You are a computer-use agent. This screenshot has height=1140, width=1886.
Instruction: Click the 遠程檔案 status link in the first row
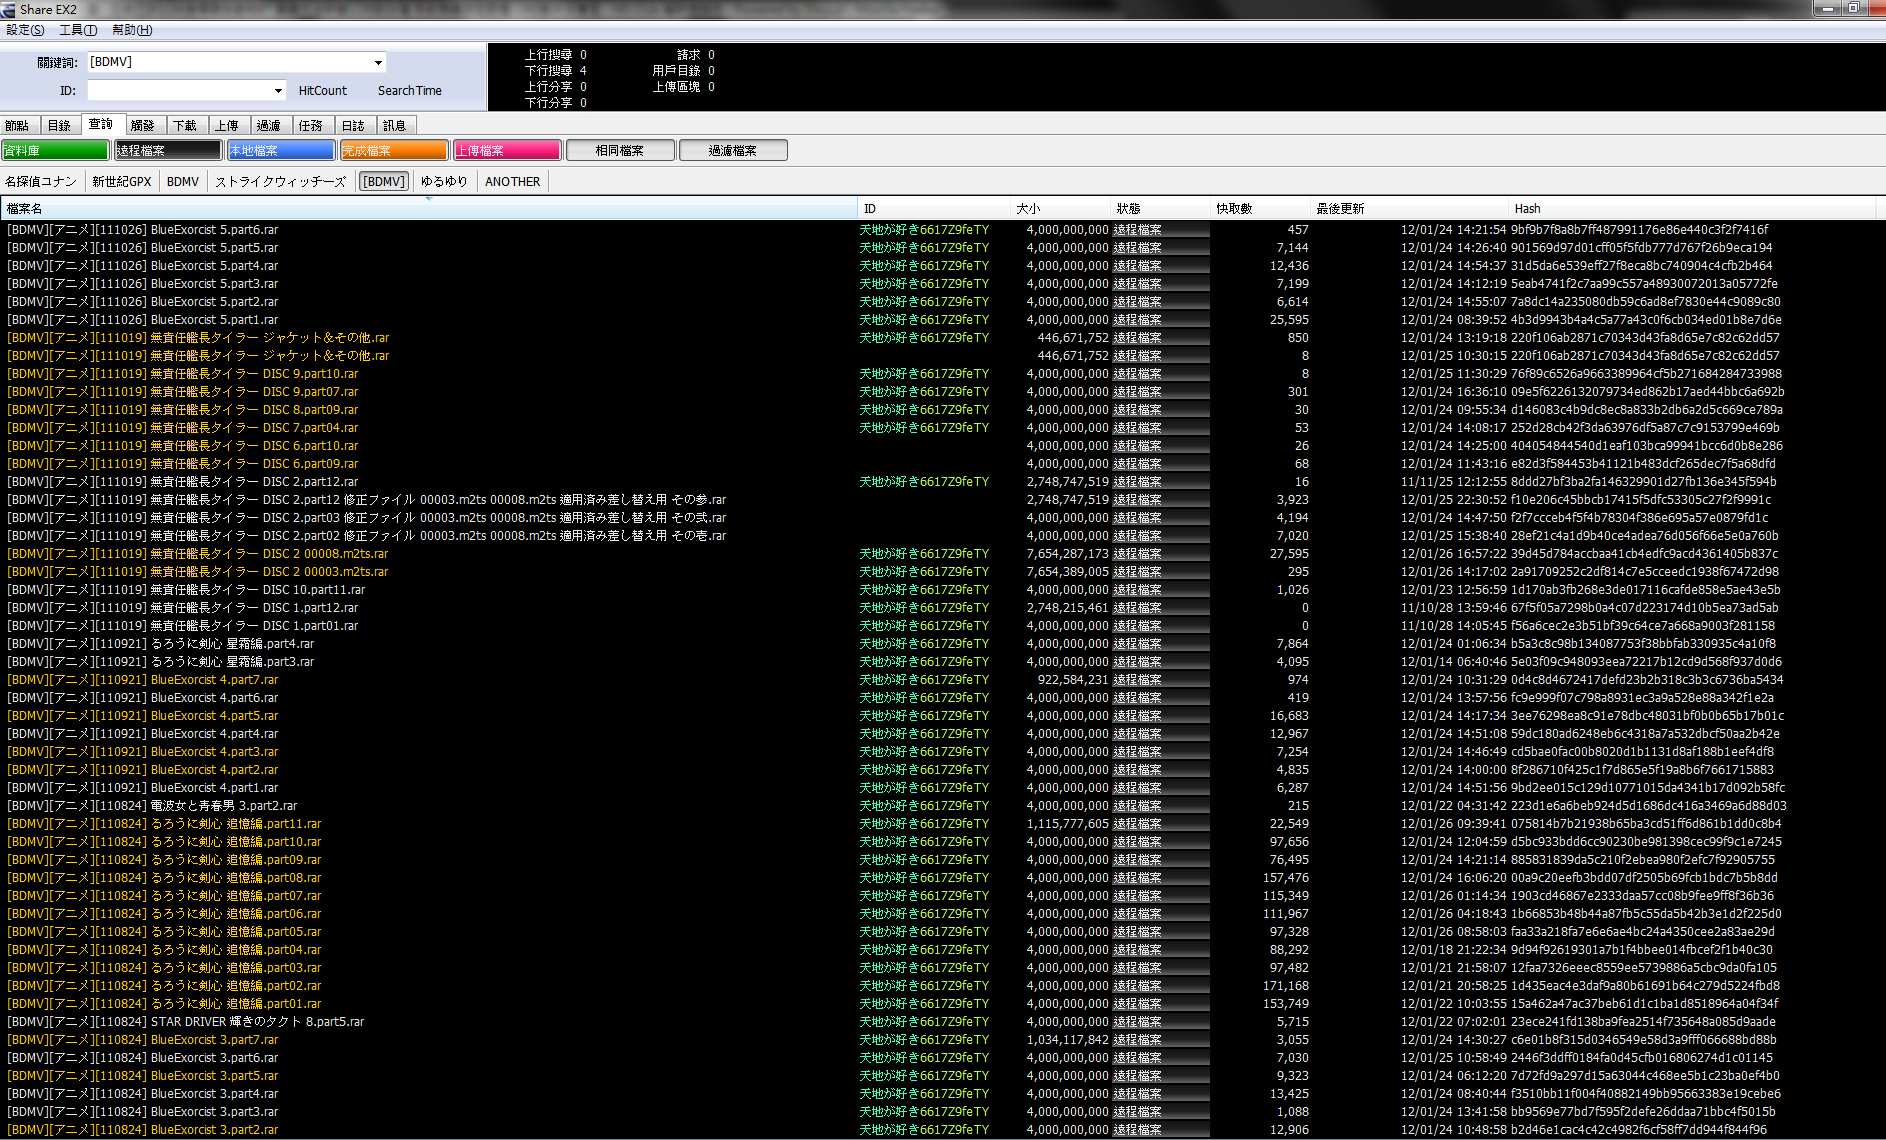(1137, 230)
